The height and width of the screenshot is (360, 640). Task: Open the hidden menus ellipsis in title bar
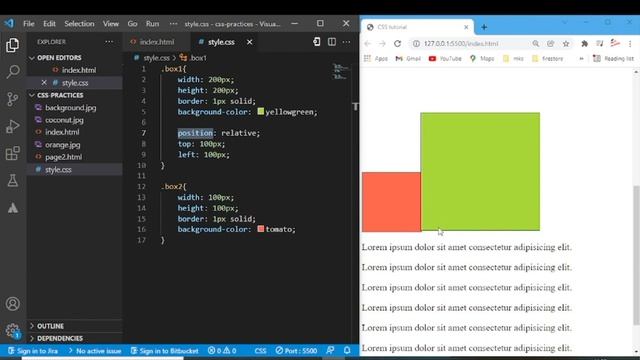(173, 24)
